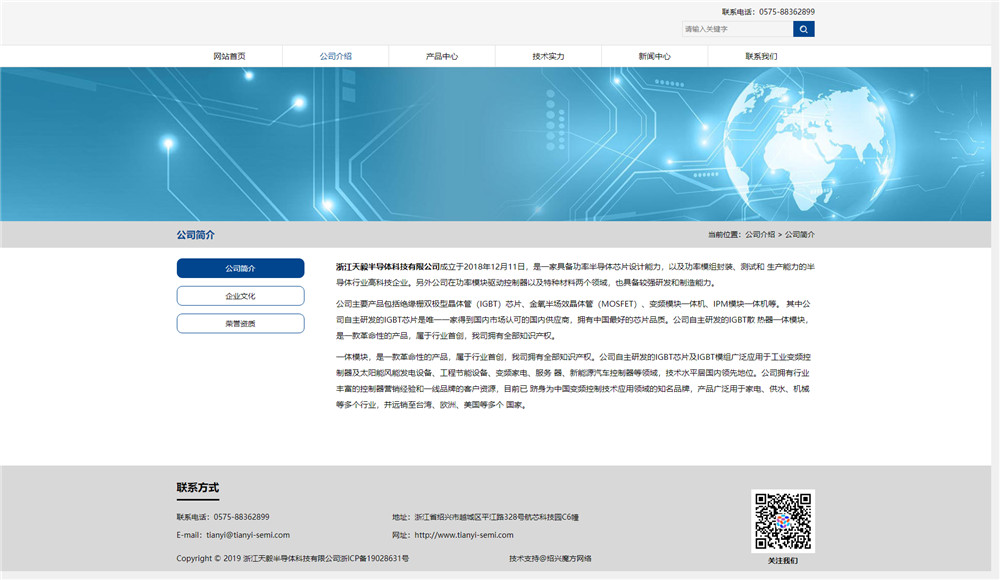The image size is (1000, 580).
Task: Open the 技术实力 section
Action: (547, 56)
